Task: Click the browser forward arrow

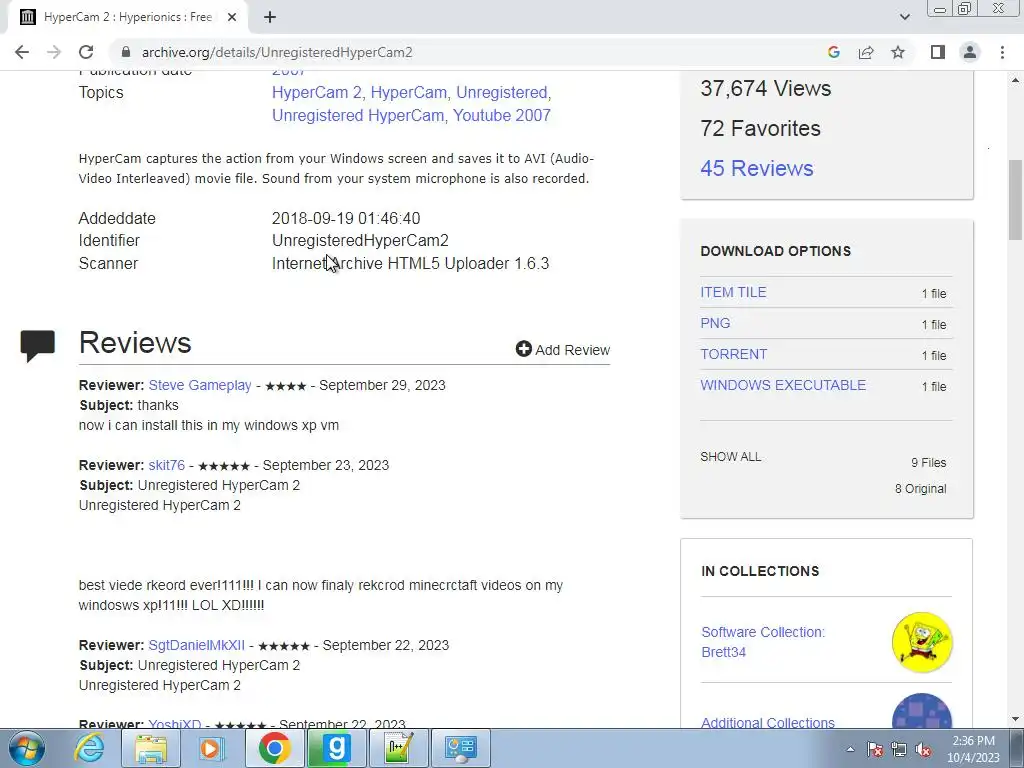Action: [x=54, y=52]
